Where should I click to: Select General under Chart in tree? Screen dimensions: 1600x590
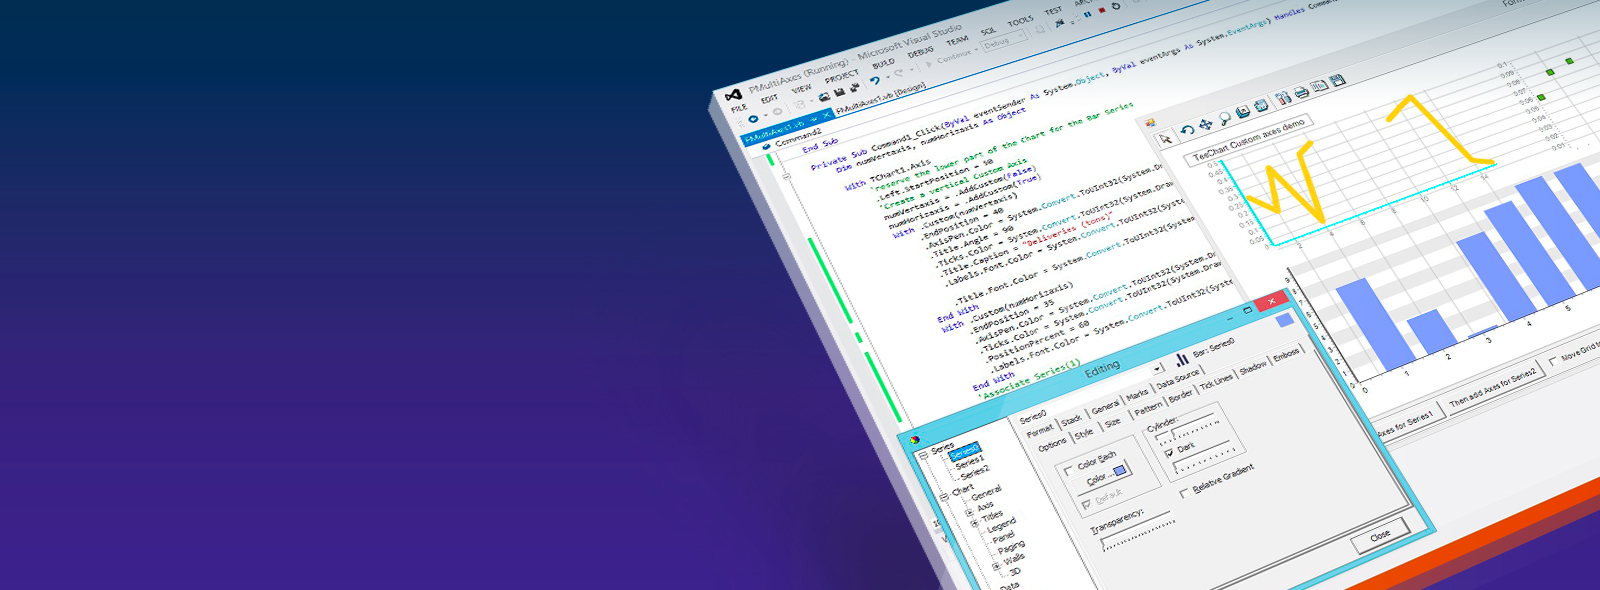[986, 493]
